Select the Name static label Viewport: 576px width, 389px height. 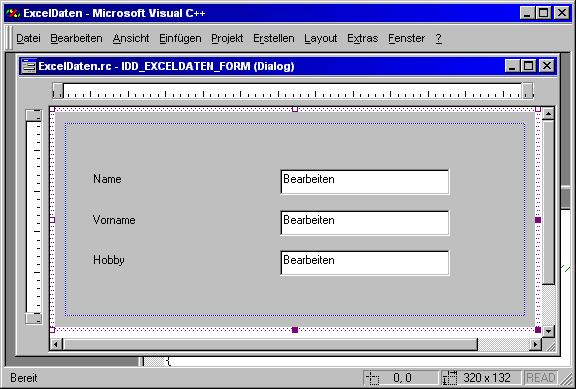[107, 179]
